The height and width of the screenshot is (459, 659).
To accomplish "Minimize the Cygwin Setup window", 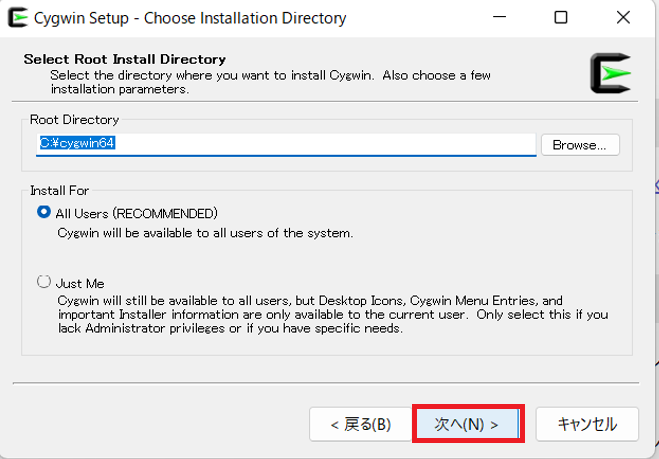I will (499, 17).
